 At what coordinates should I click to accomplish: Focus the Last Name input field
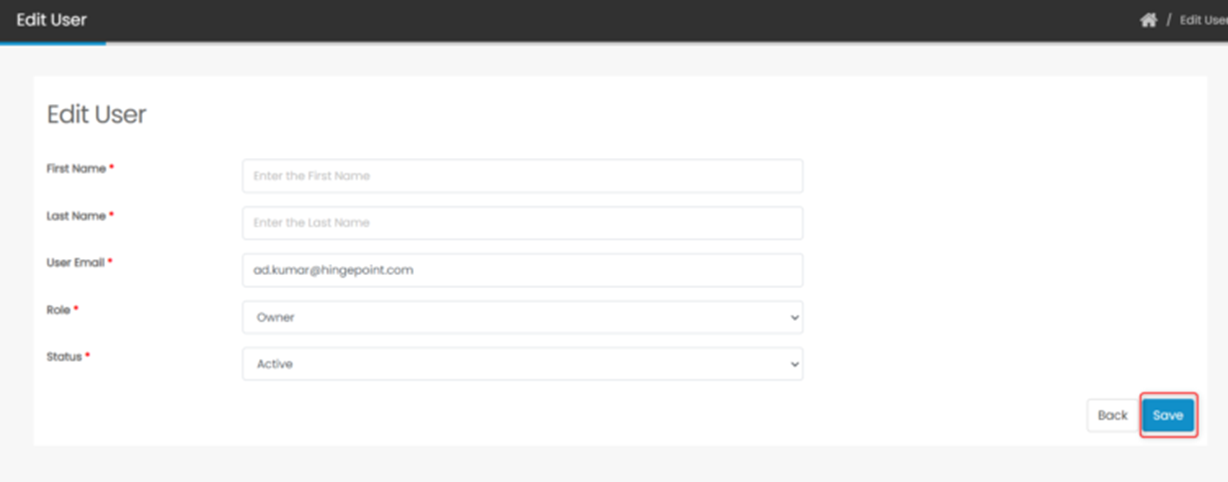coord(522,223)
